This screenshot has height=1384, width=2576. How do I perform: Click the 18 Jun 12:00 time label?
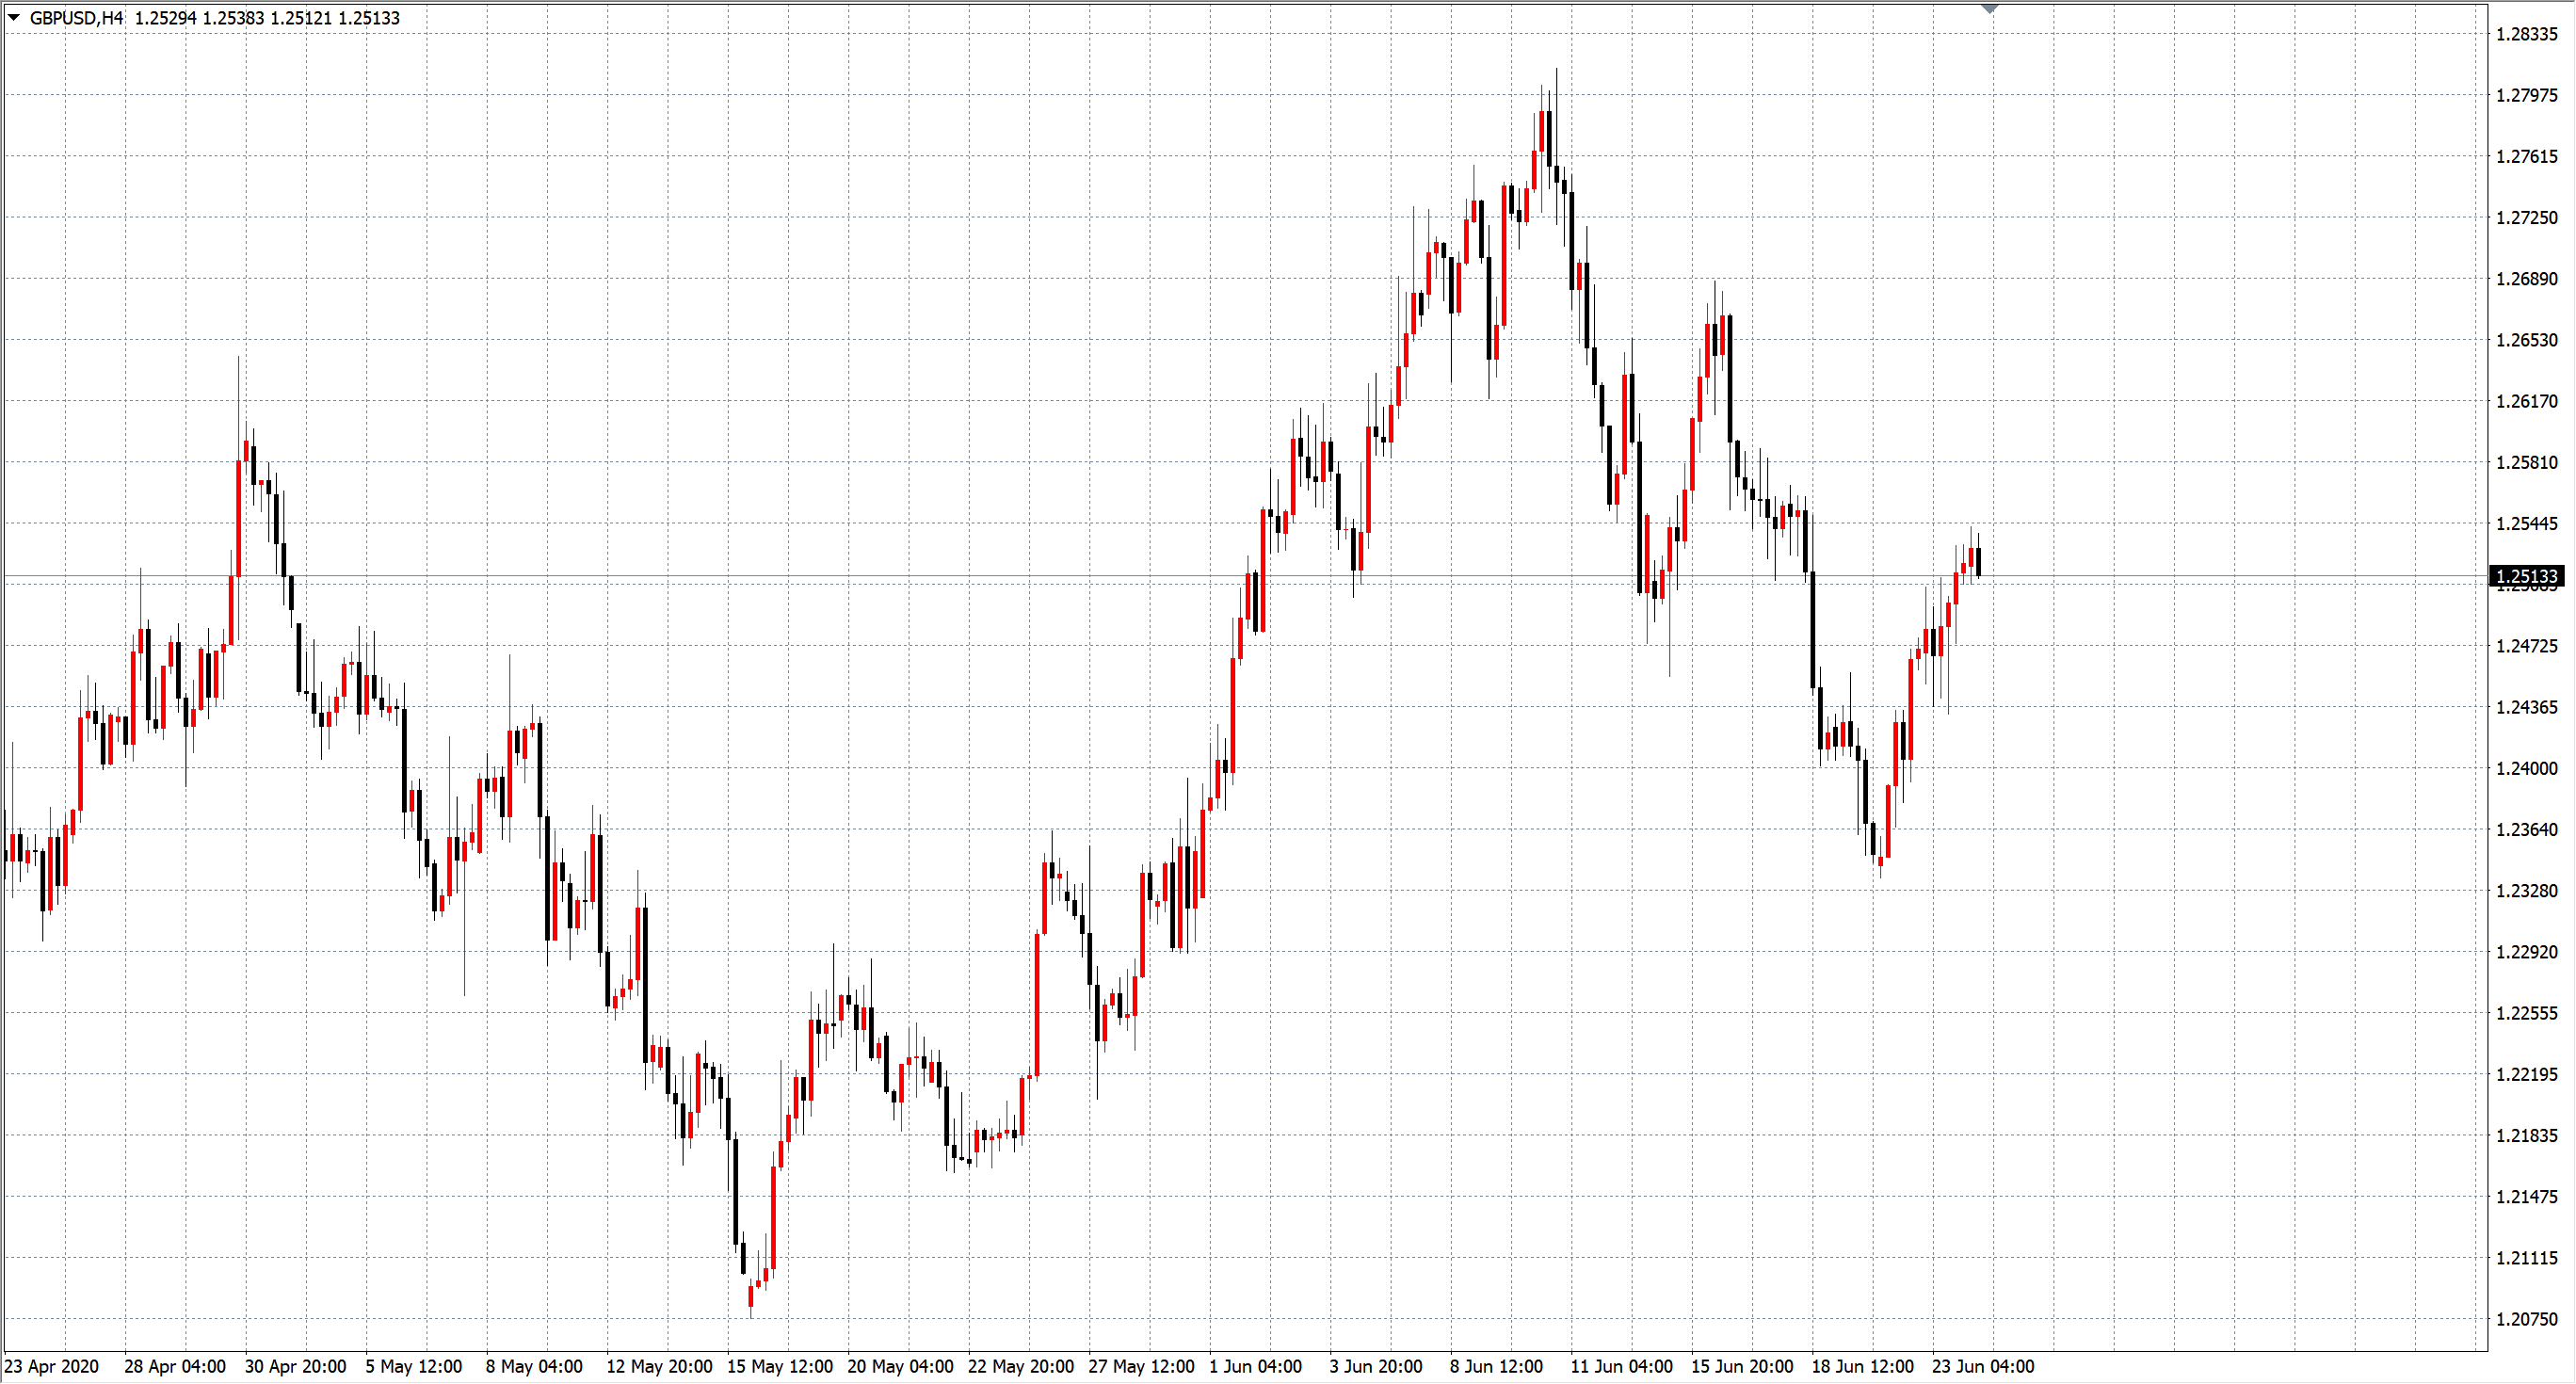click(1863, 1366)
